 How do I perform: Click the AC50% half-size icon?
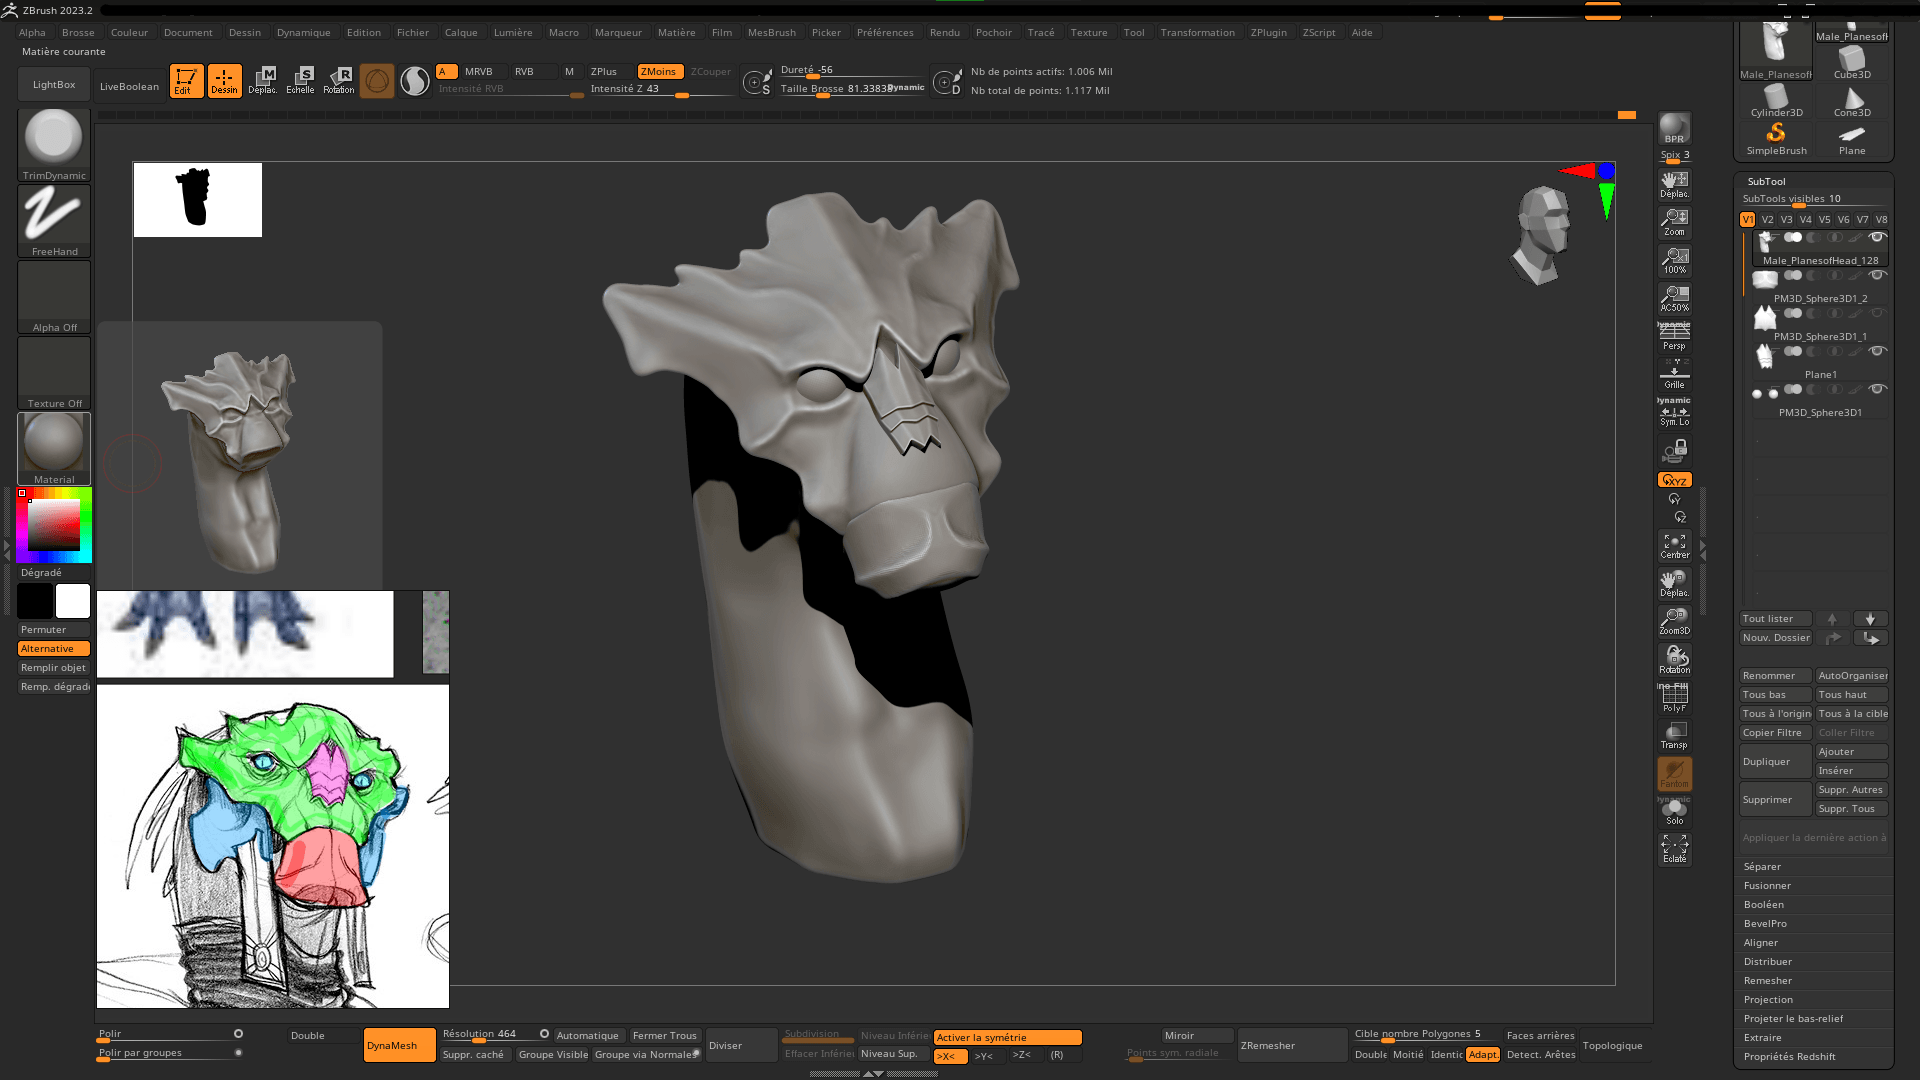pos(1675,298)
